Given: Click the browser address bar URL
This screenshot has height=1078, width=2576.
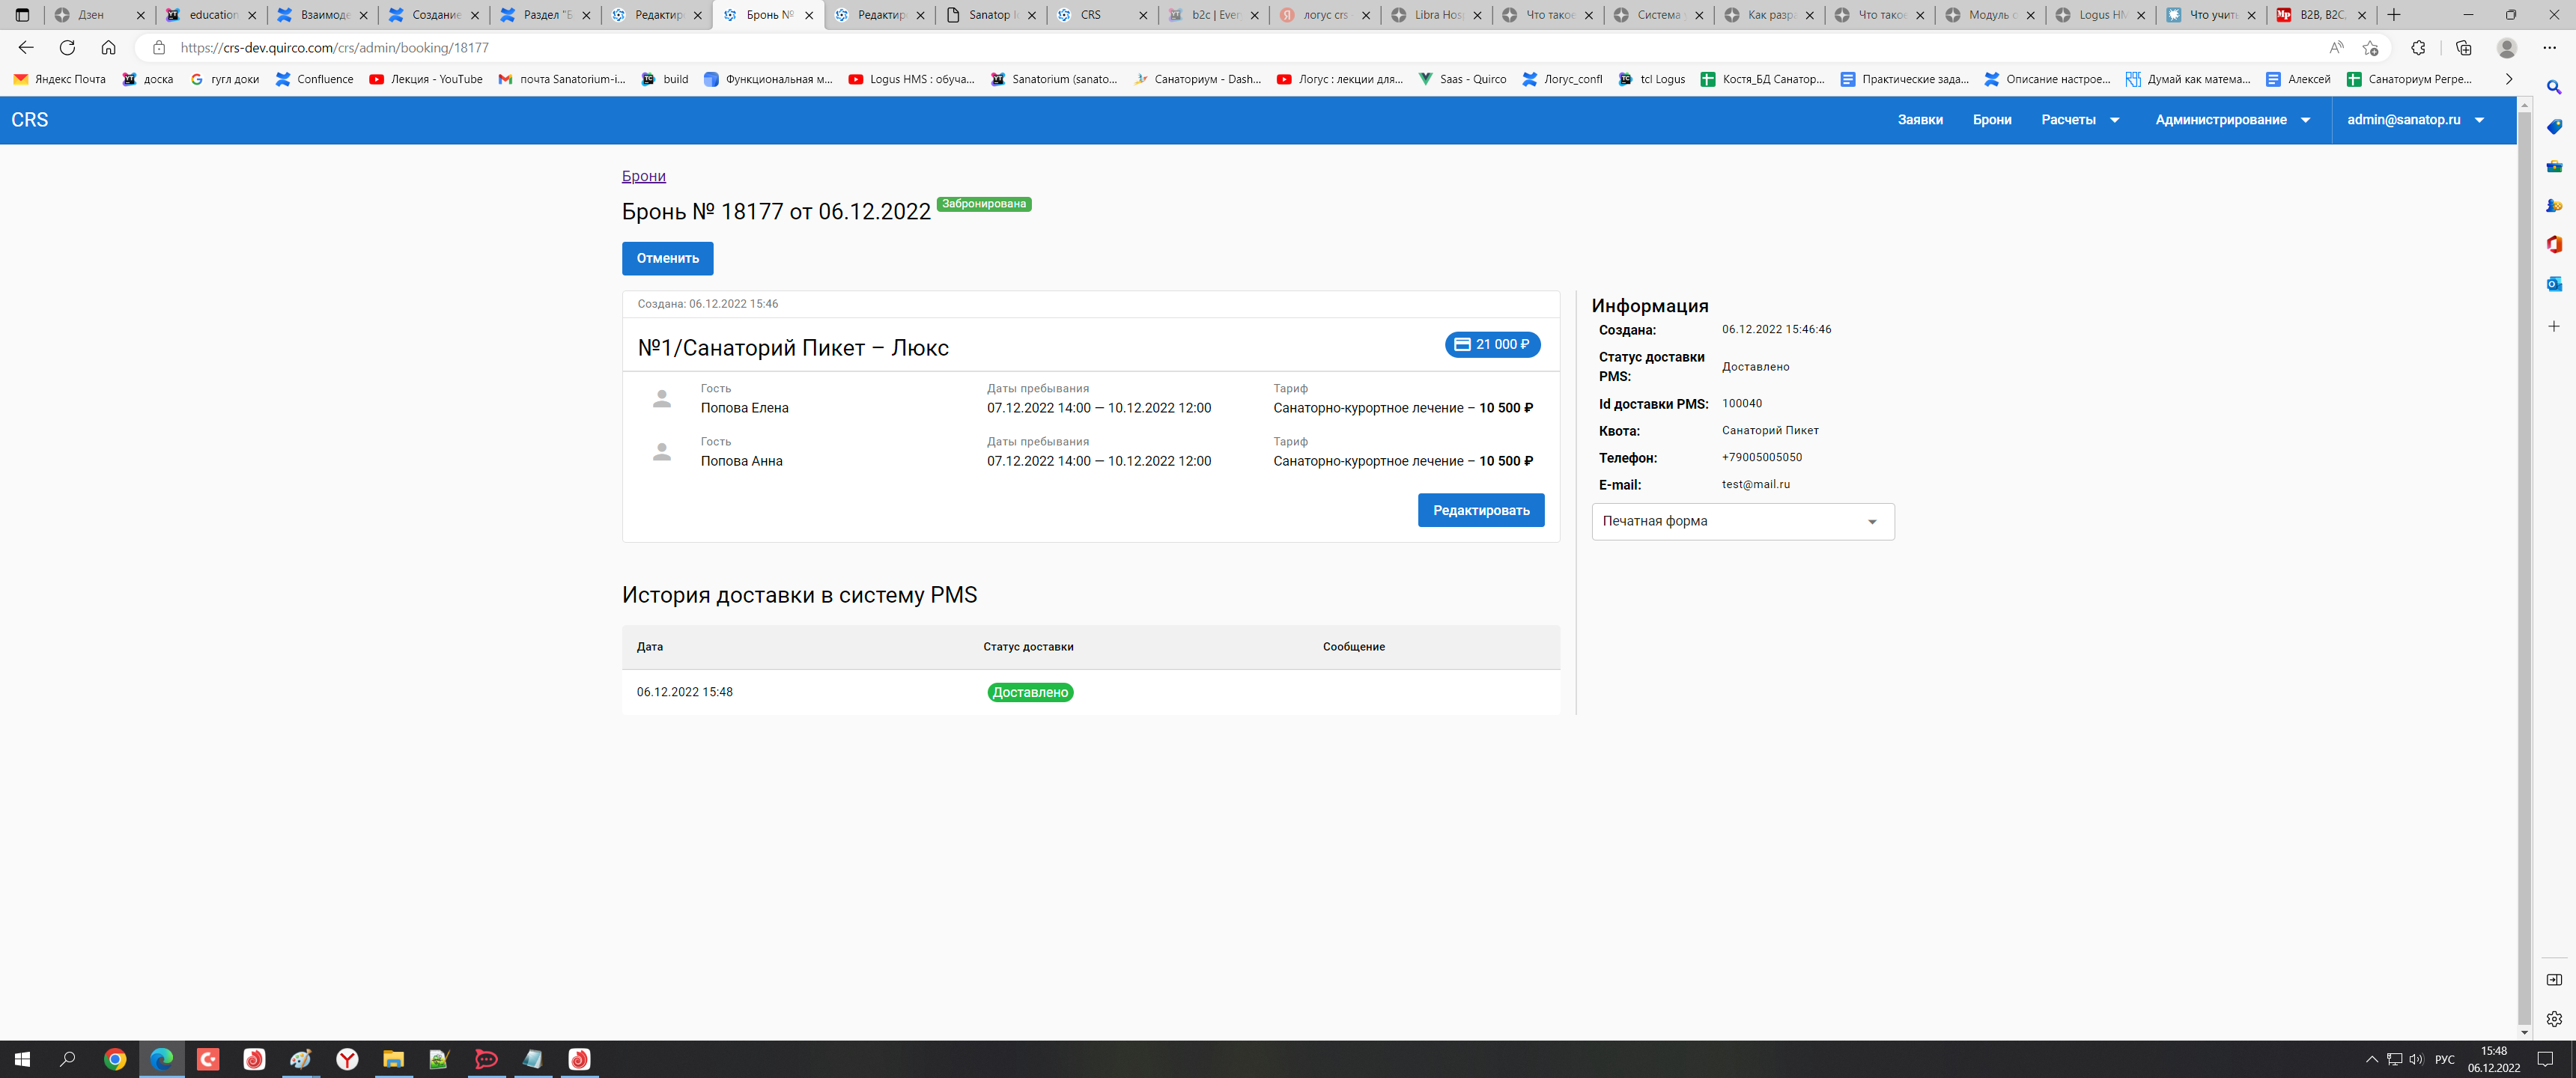Looking at the screenshot, I should [334, 47].
